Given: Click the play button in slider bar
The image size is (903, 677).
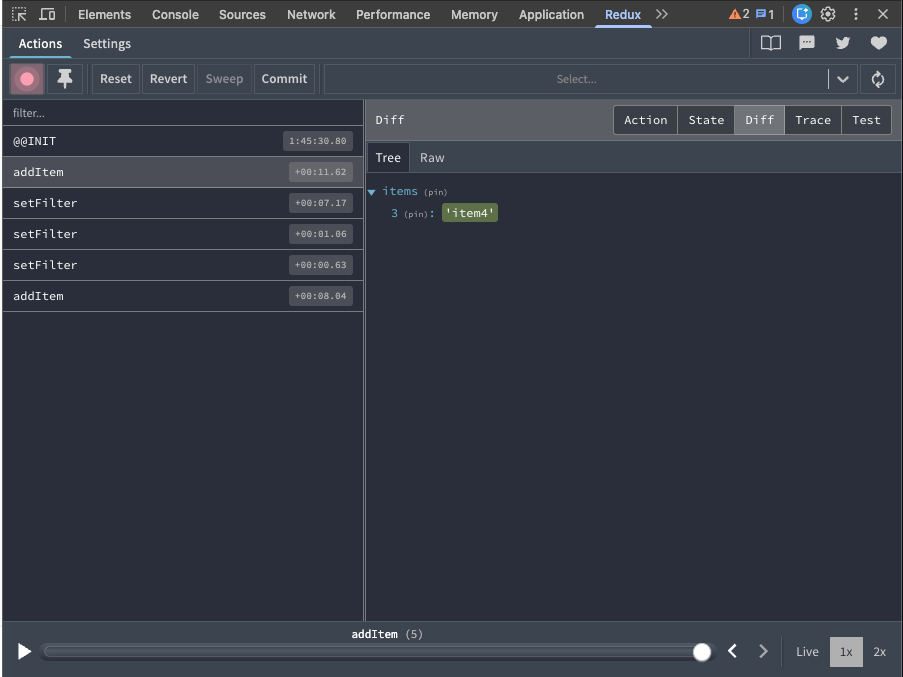Looking at the screenshot, I should pyautogui.click(x=24, y=652).
